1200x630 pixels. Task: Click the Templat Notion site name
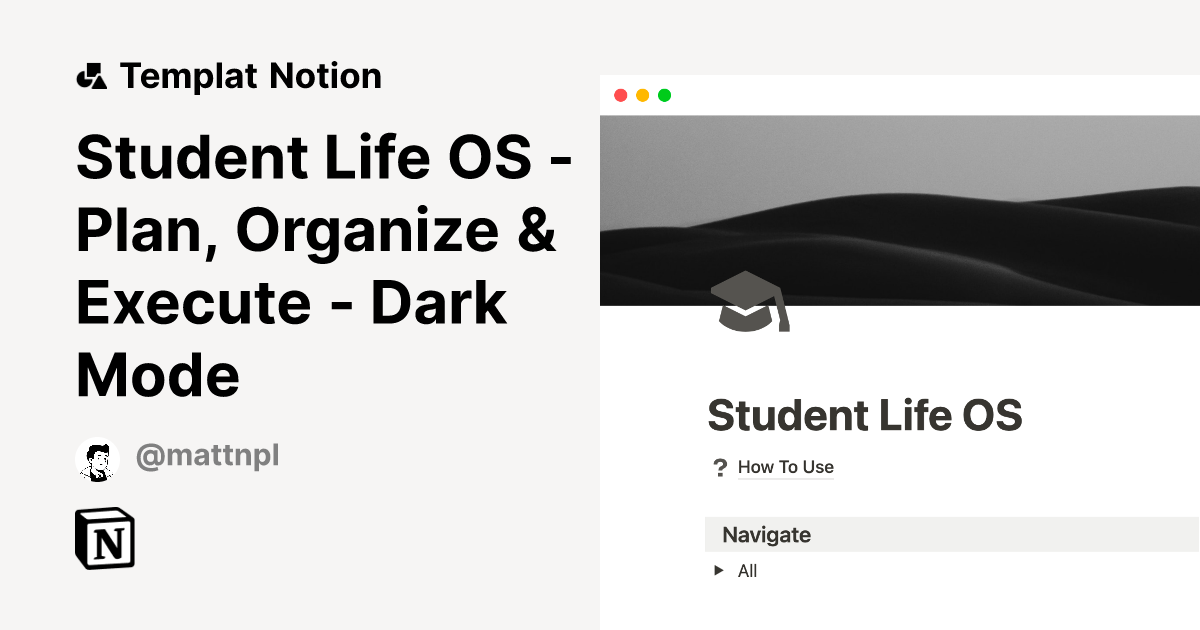[x=250, y=75]
